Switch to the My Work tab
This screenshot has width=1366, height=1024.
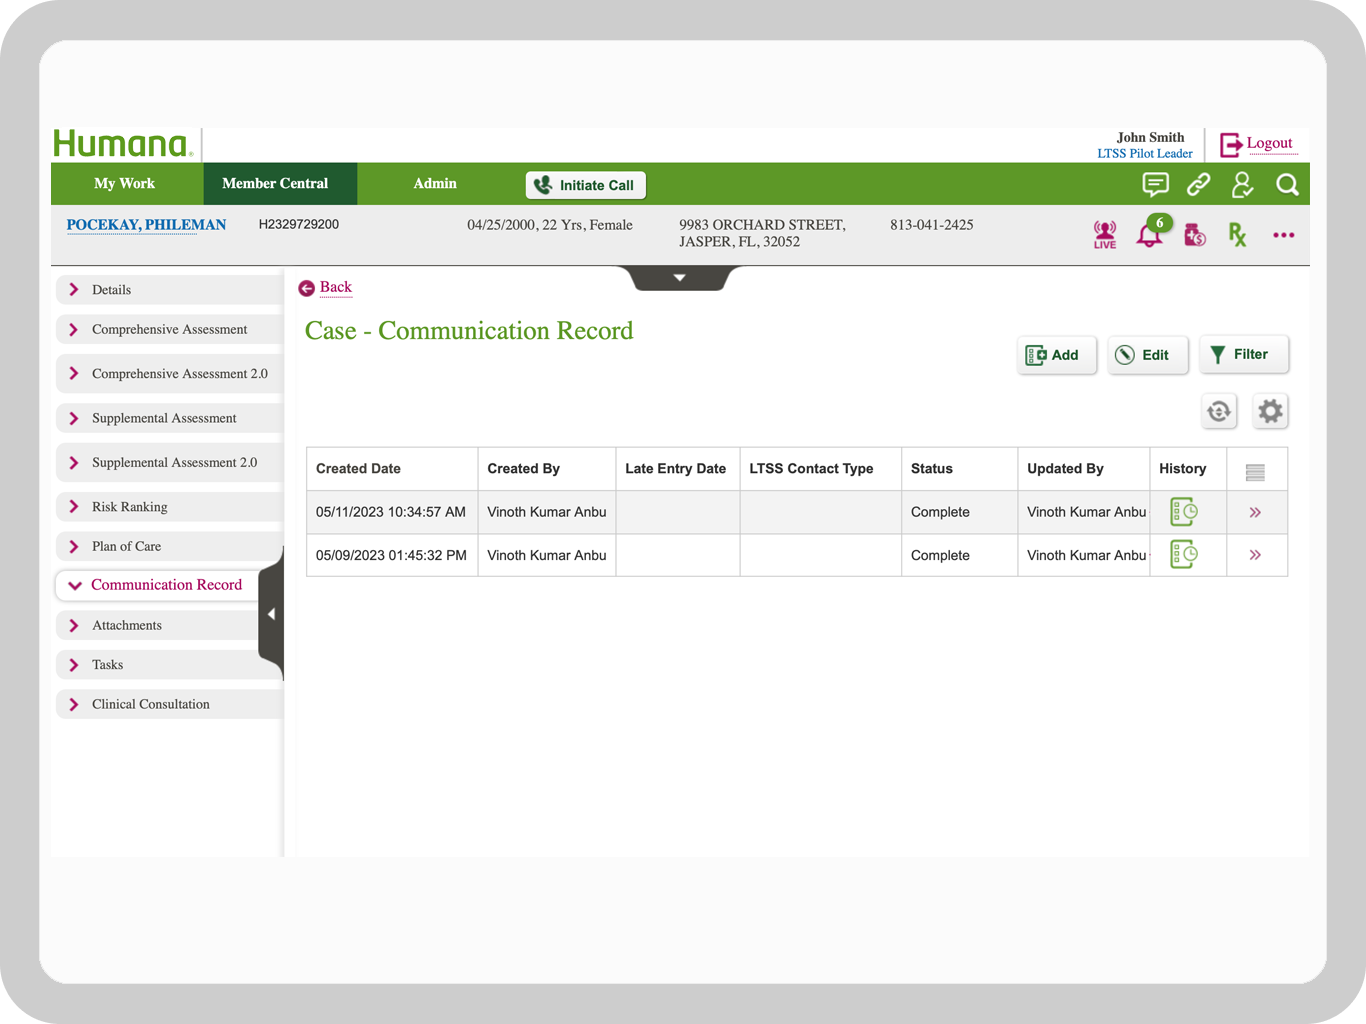(x=124, y=184)
